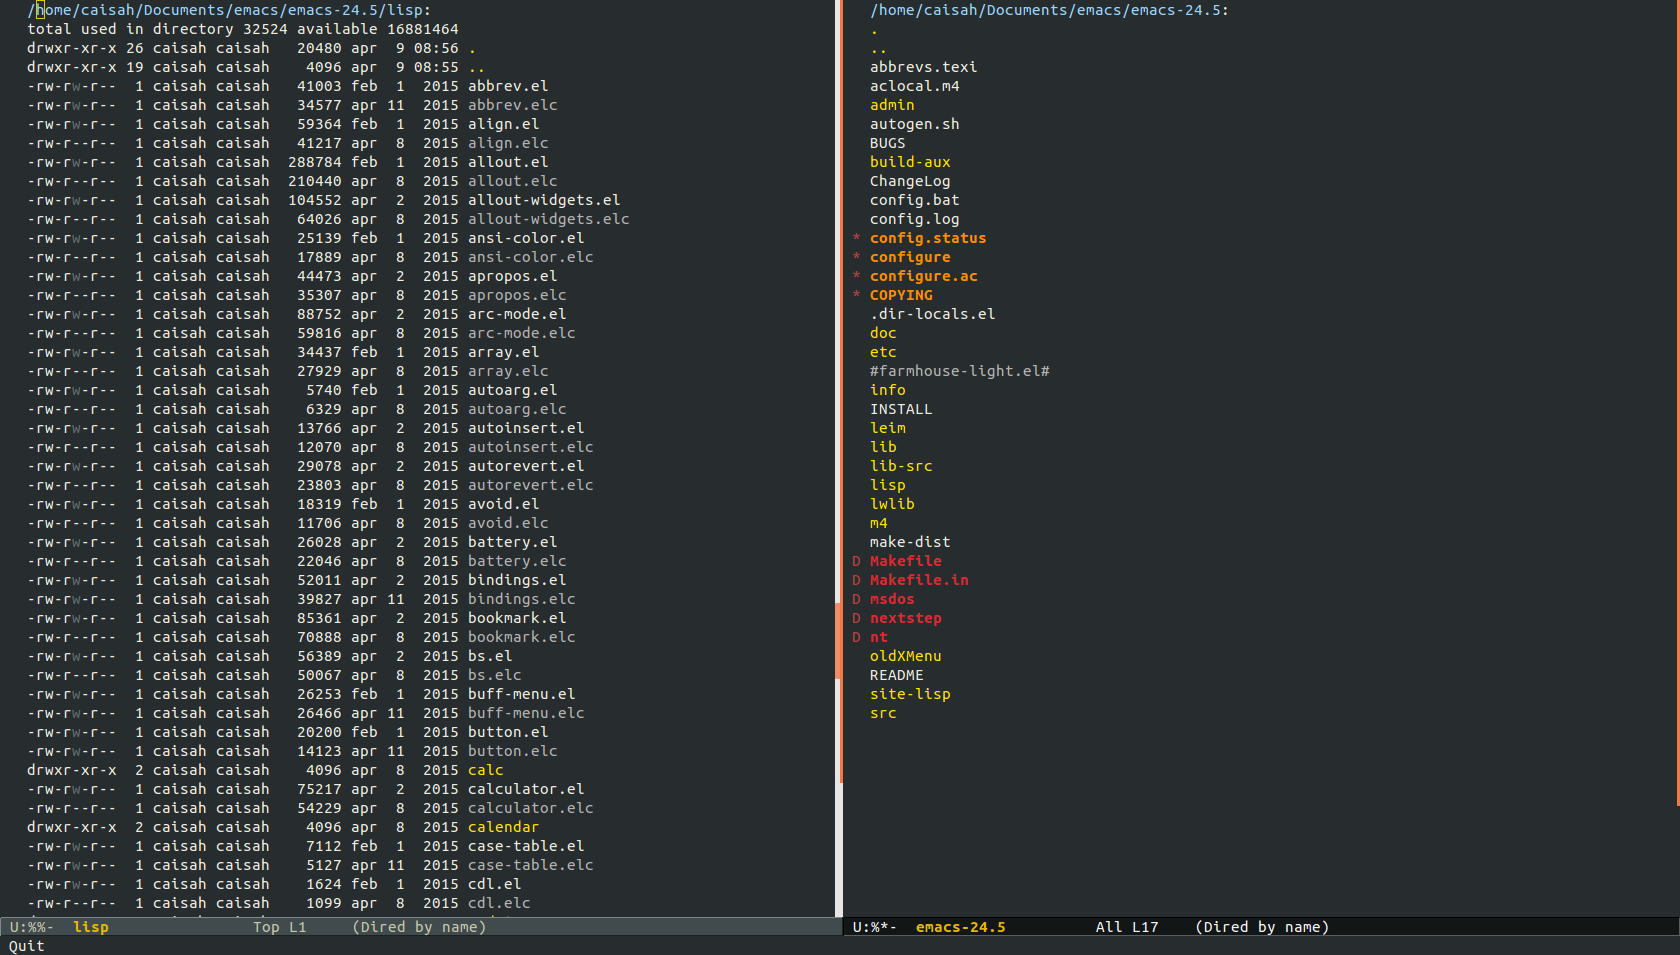Screen dimensions: 1680x955
Task: Select the nt entry flagged for deletion
Action: [878, 637]
